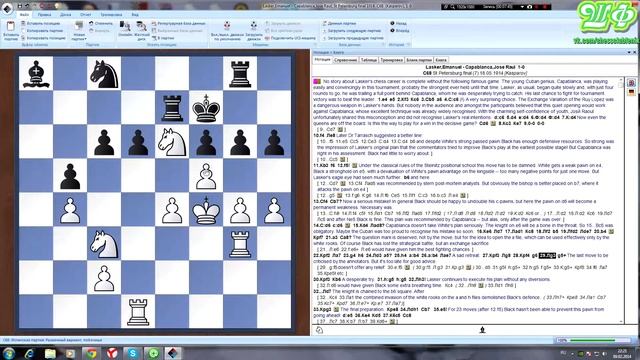Image resolution: width=640 pixels, height=360 pixels.
Task: Select the black bishop on a8
Action: pos(36,73)
